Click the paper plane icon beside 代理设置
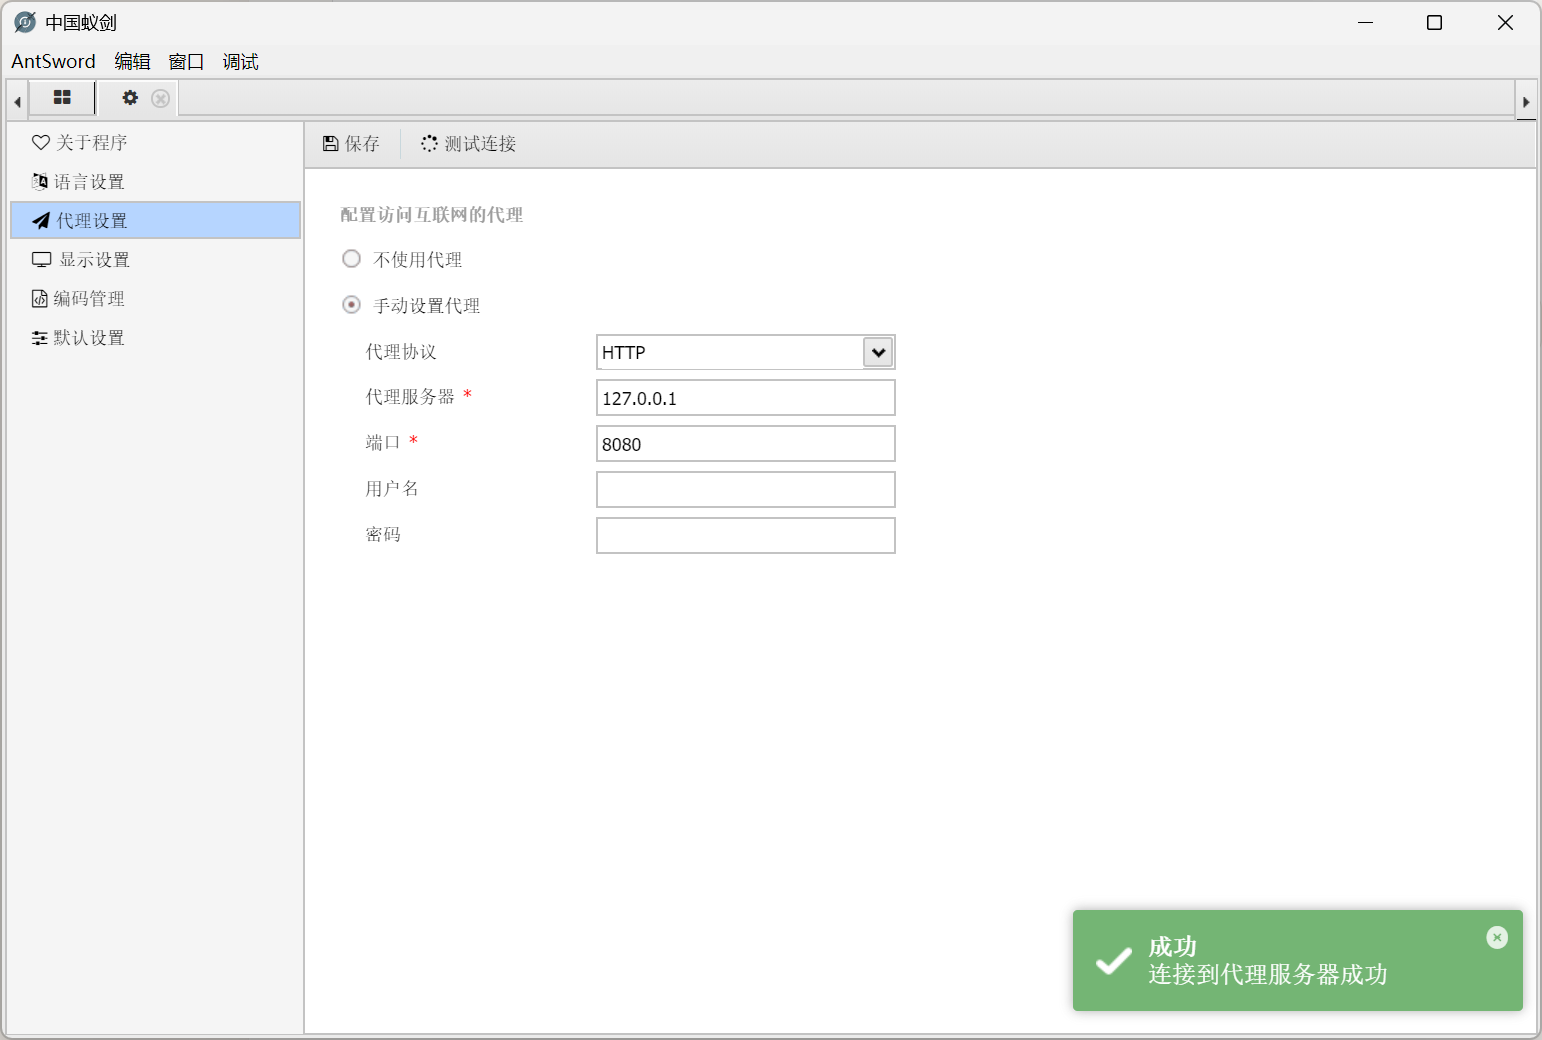 coord(41,220)
